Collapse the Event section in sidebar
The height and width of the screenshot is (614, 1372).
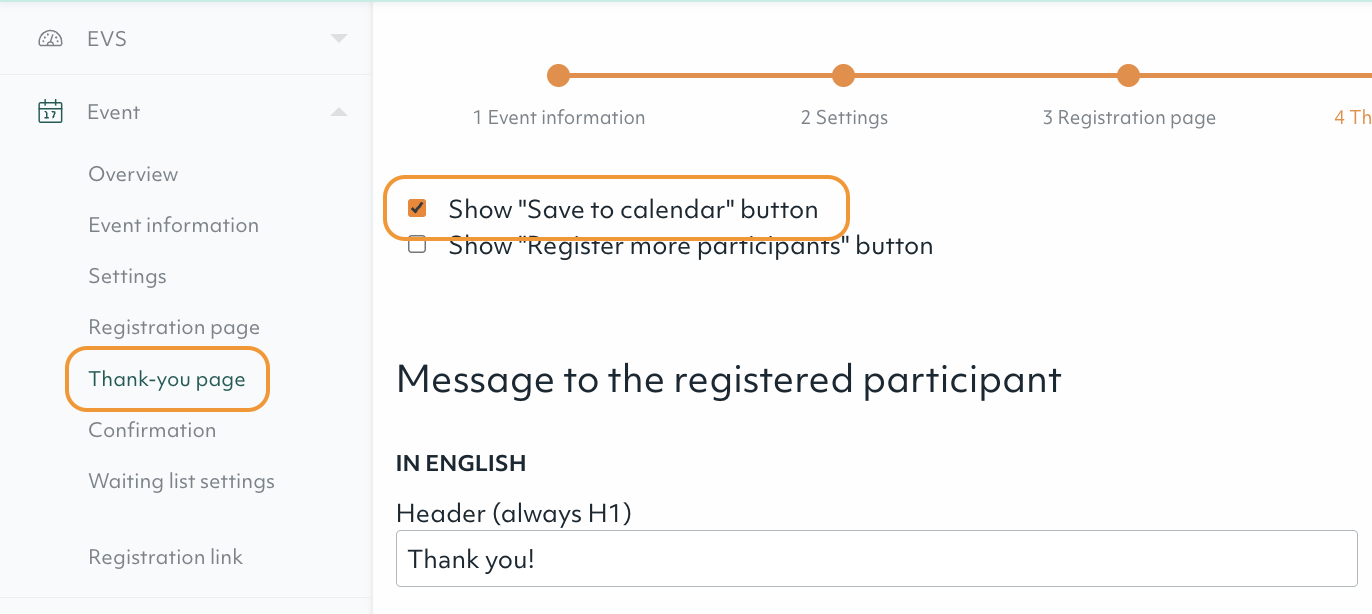click(x=339, y=112)
